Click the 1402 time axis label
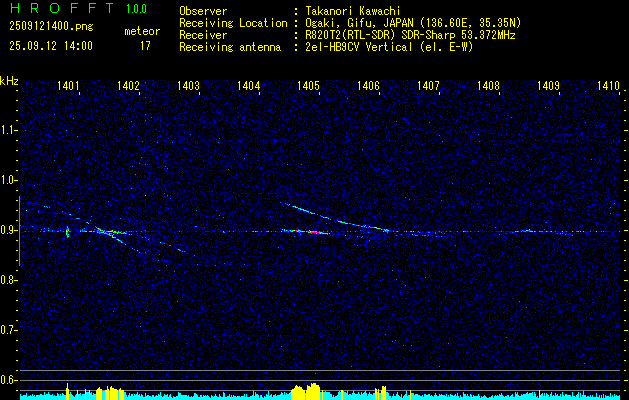 click(128, 85)
